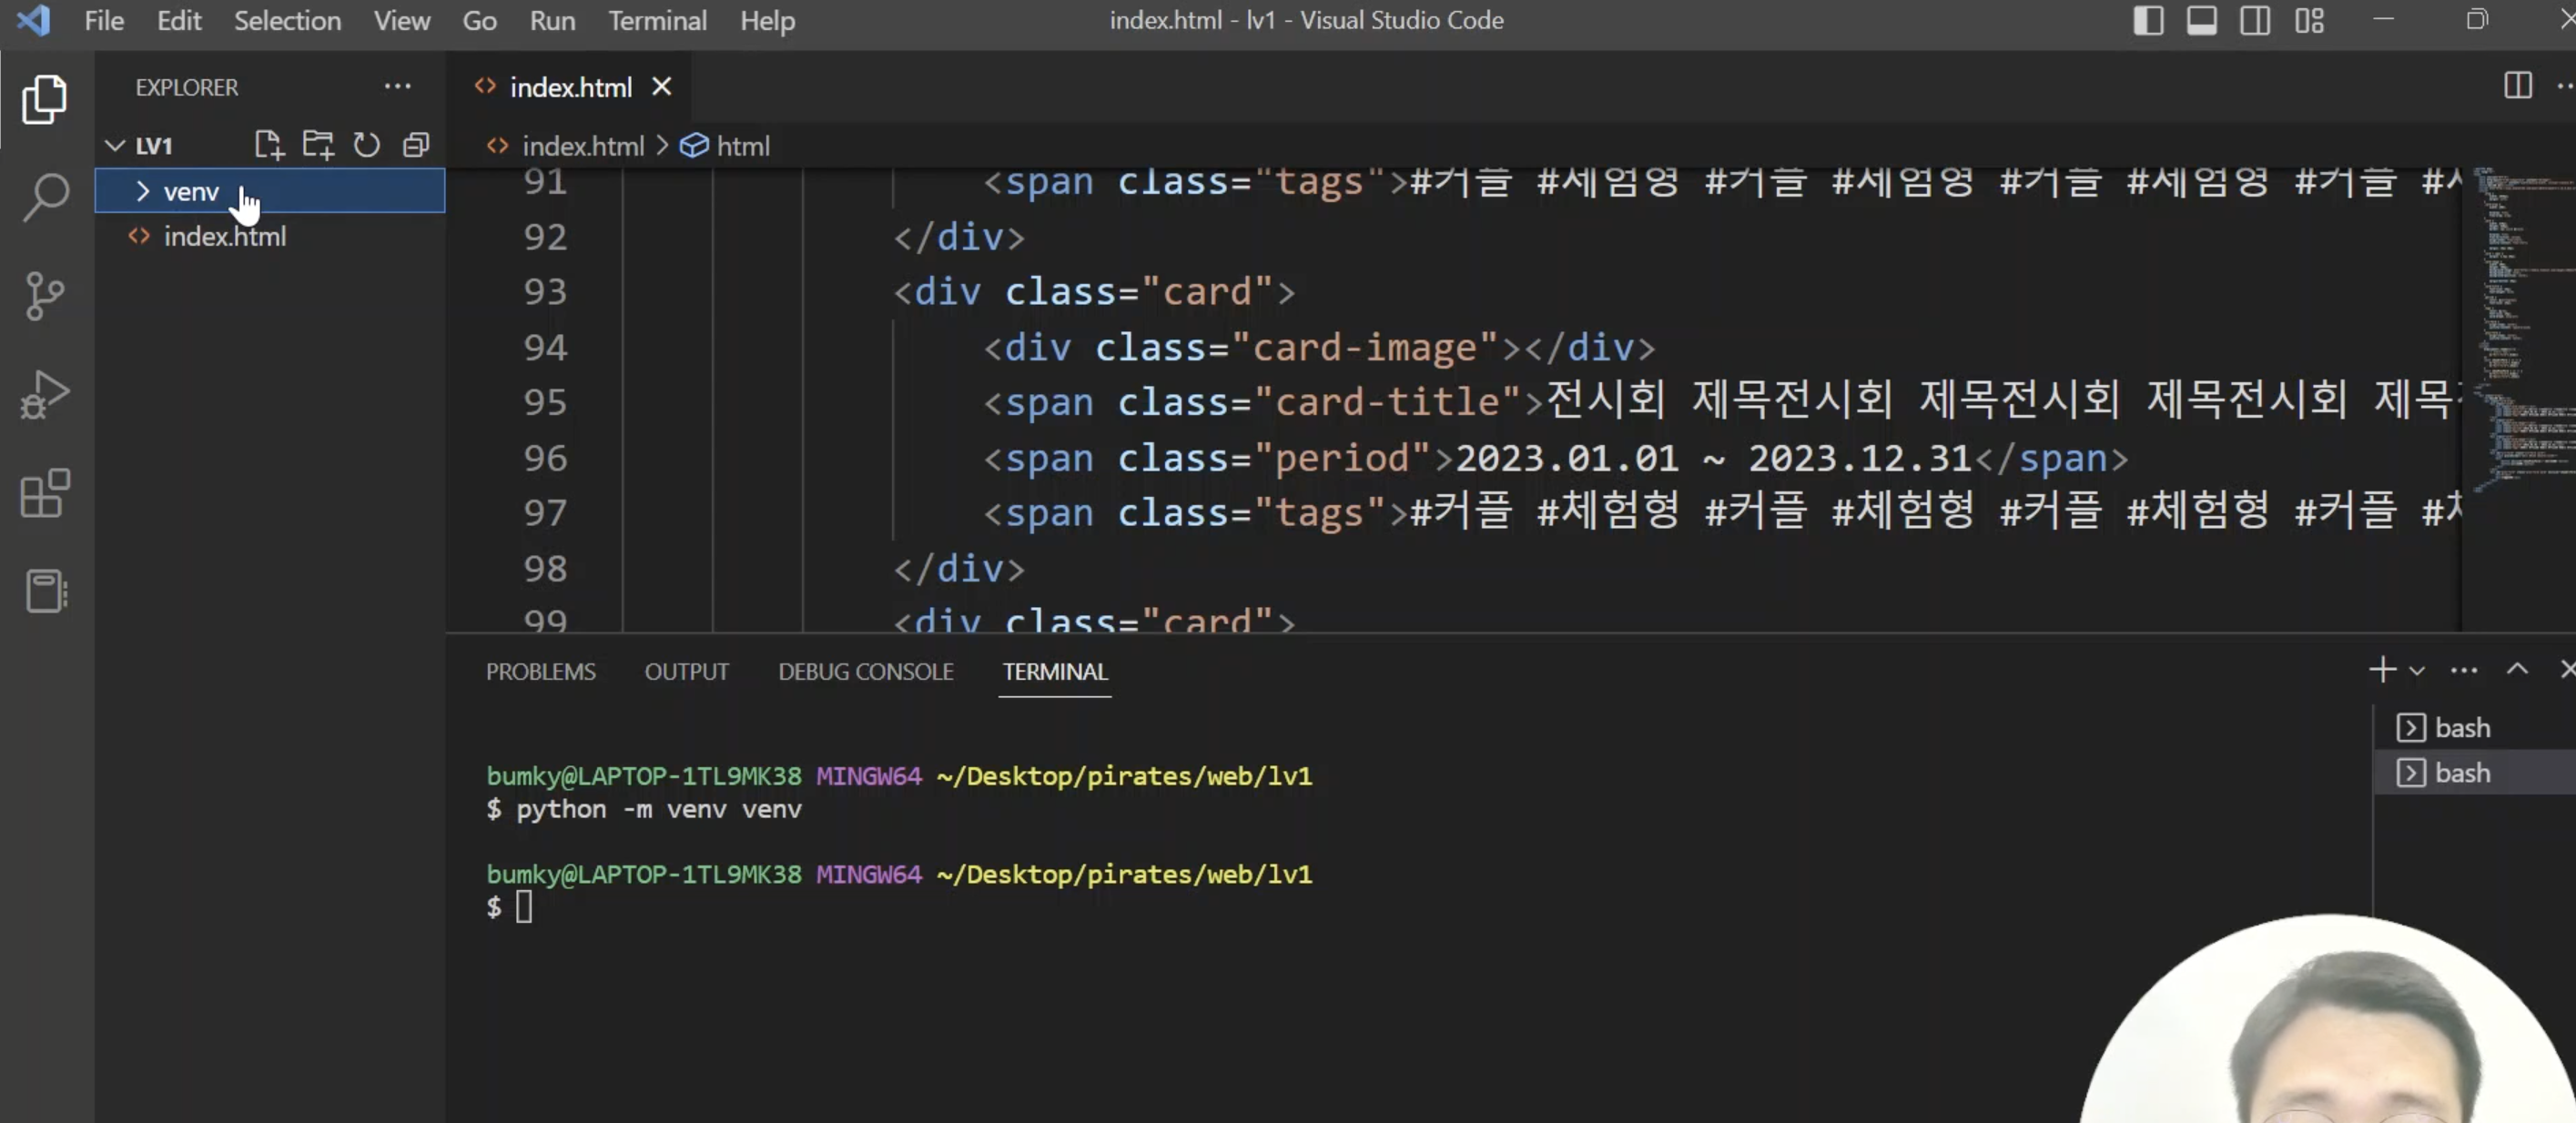The height and width of the screenshot is (1123, 2576).
Task: Collapse all folders in Explorer
Action: coord(416,145)
